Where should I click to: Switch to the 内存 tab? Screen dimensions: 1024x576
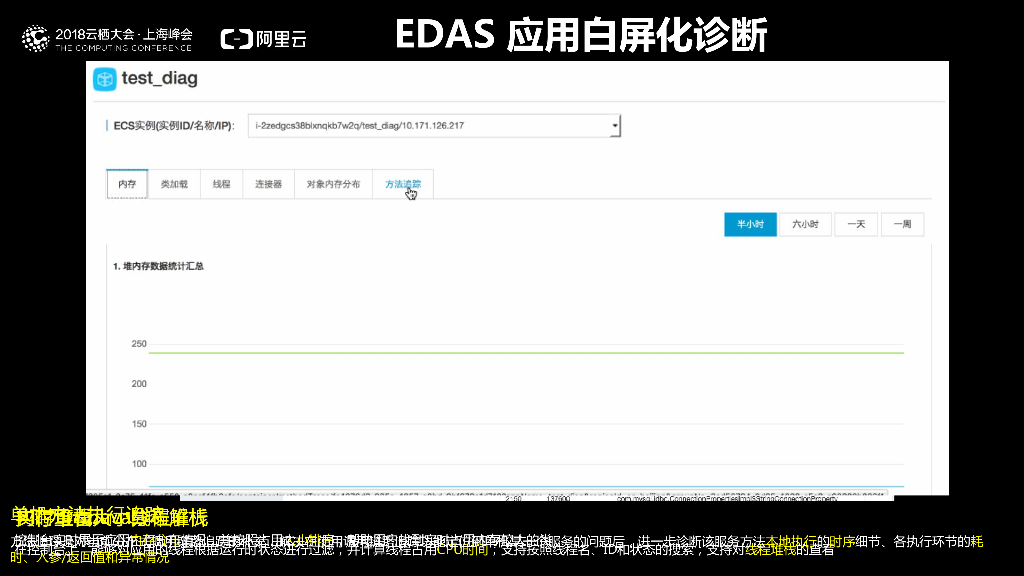(x=127, y=184)
